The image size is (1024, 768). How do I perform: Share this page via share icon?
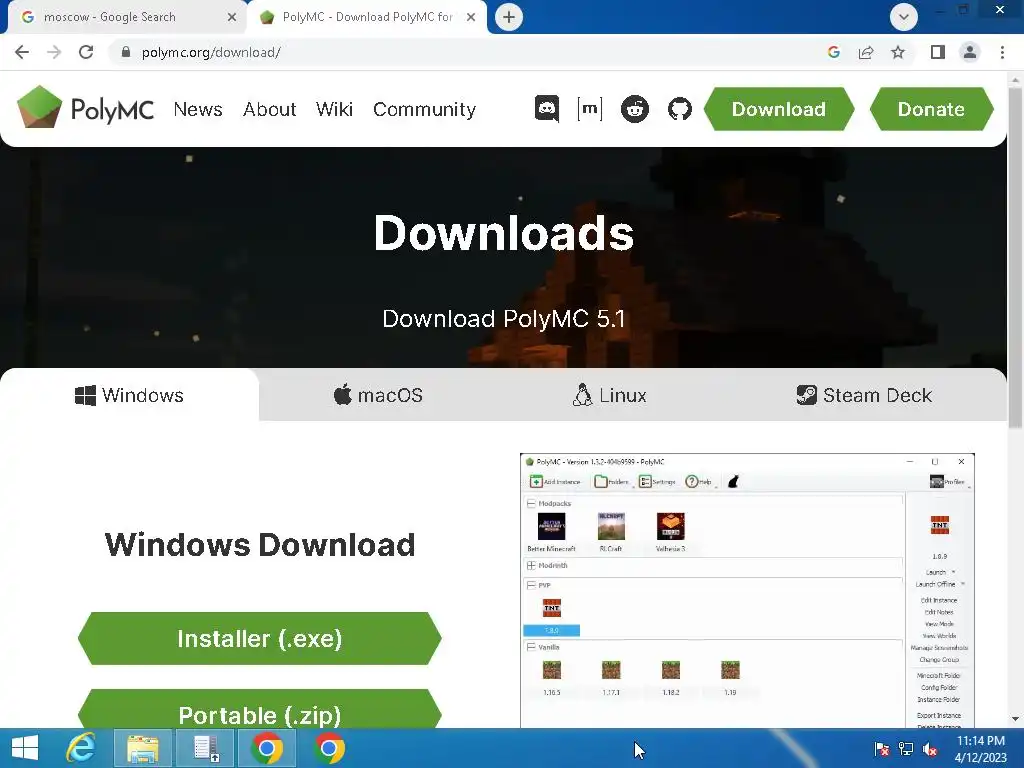click(x=866, y=52)
